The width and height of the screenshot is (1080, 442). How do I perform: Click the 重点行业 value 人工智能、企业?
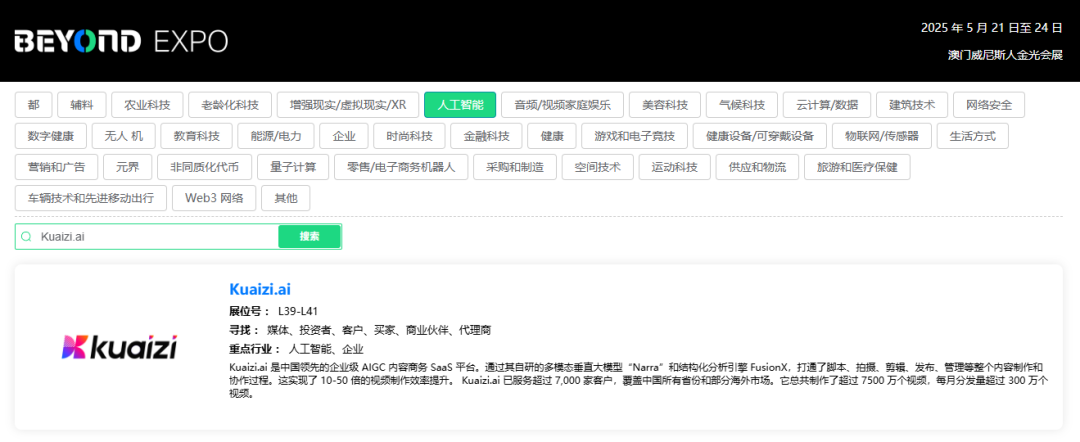pos(326,349)
